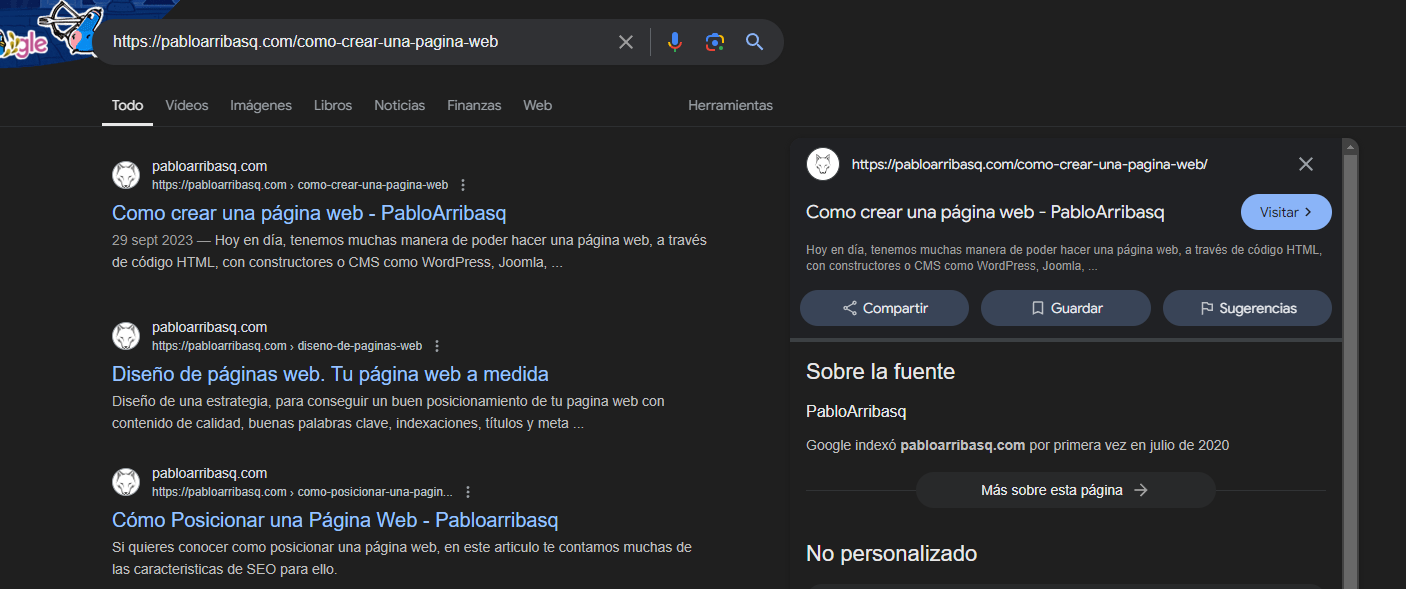Image resolution: width=1406 pixels, height=589 pixels.
Task: Open three-dot menu for diseno-de-paginas-web result
Action: [437, 346]
